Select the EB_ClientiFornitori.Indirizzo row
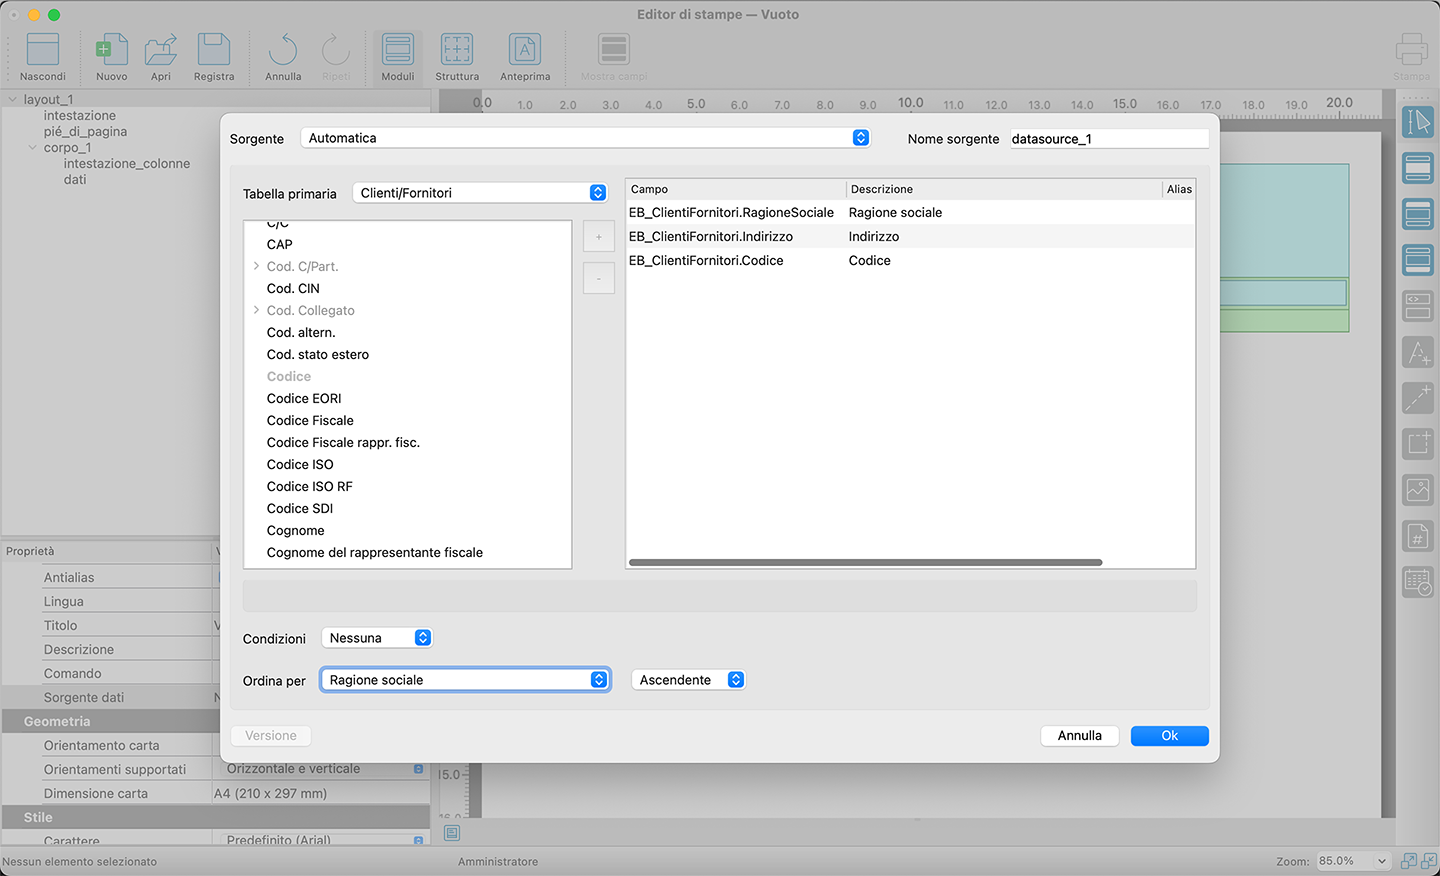This screenshot has width=1440, height=876. 711,237
